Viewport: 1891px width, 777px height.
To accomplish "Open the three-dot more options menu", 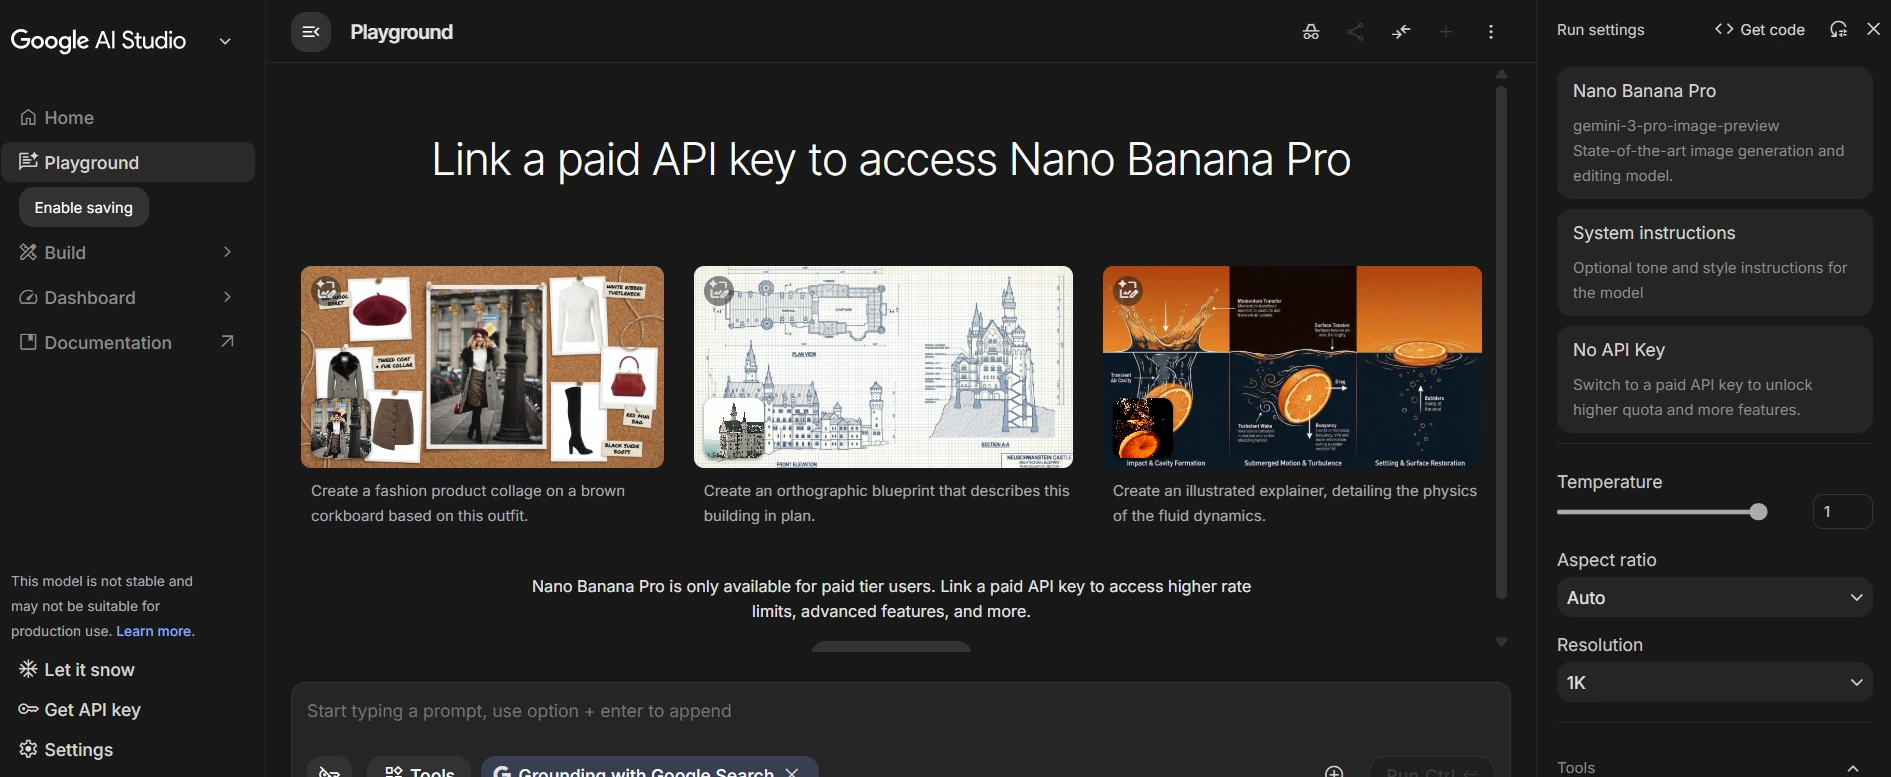I will (x=1491, y=32).
